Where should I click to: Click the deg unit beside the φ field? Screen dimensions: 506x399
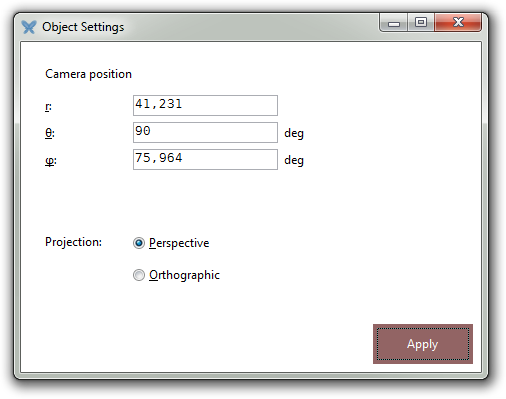[294, 160]
